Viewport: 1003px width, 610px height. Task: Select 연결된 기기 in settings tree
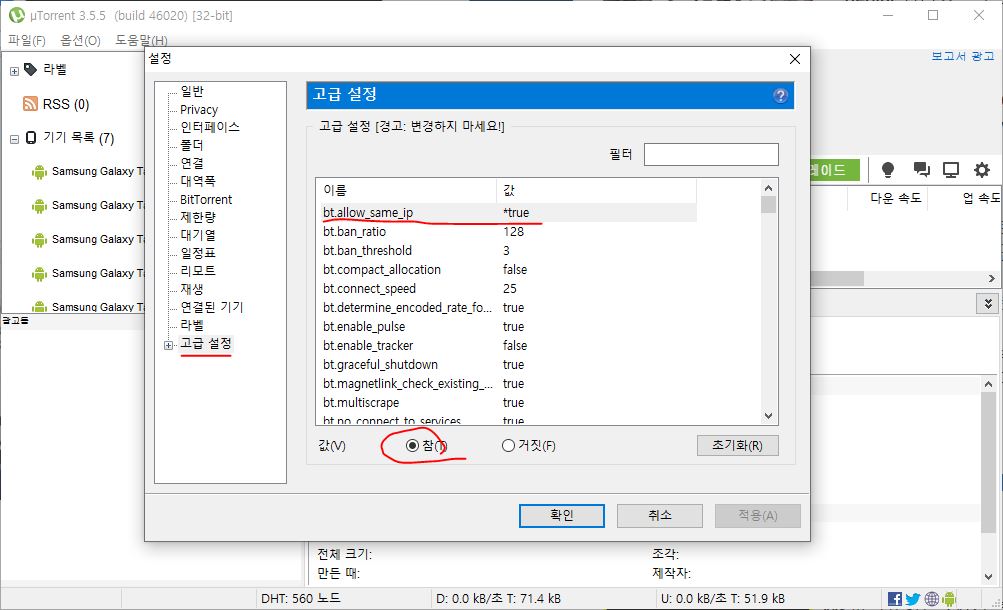click(x=212, y=307)
